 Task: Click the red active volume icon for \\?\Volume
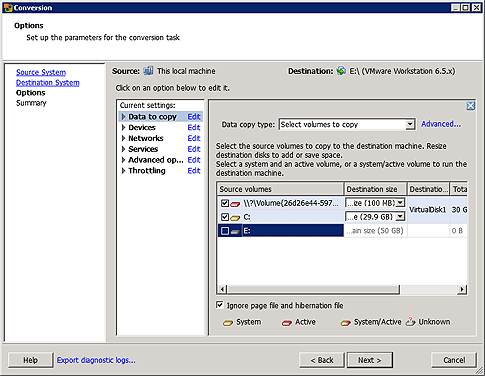tap(235, 203)
